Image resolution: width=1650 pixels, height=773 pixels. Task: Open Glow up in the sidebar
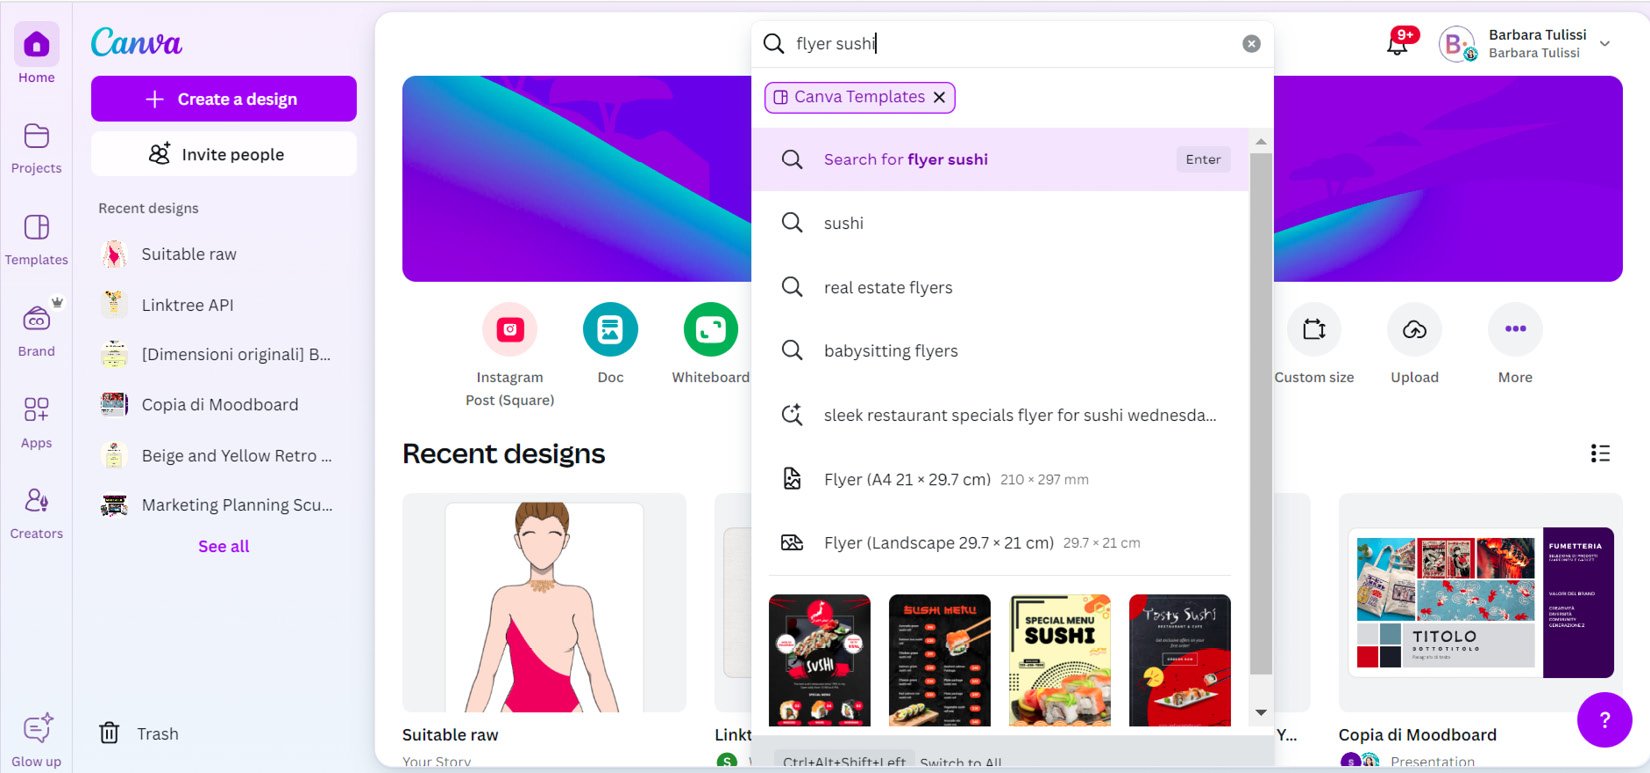[36, 740]
